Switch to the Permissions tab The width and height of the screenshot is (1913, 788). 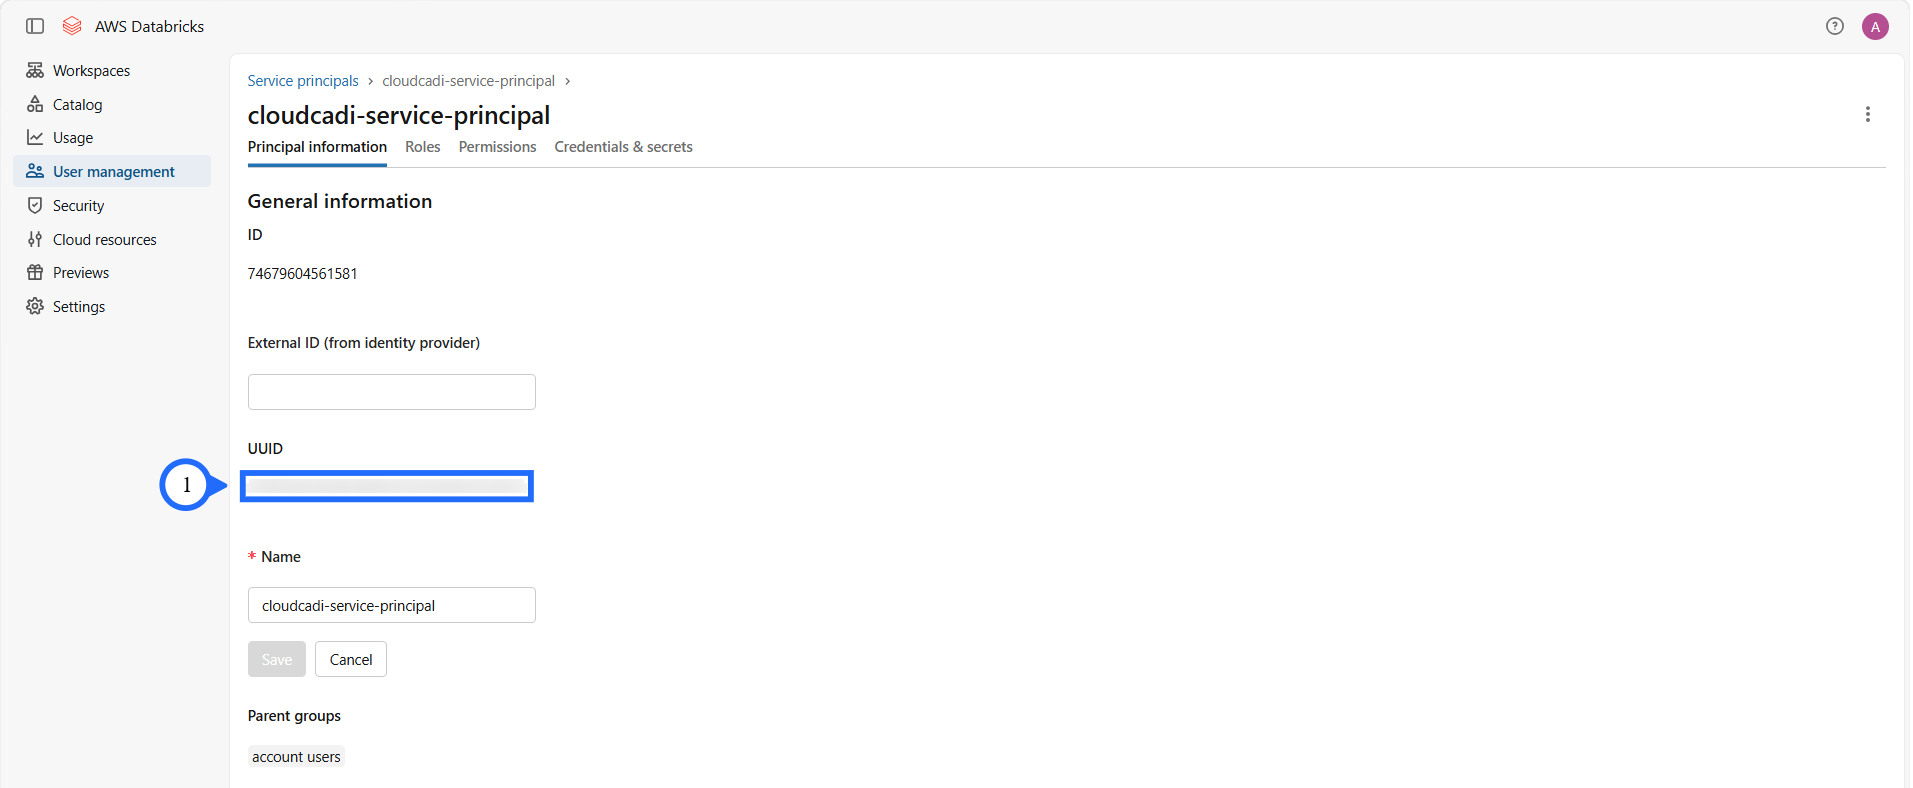coord(497,147)
